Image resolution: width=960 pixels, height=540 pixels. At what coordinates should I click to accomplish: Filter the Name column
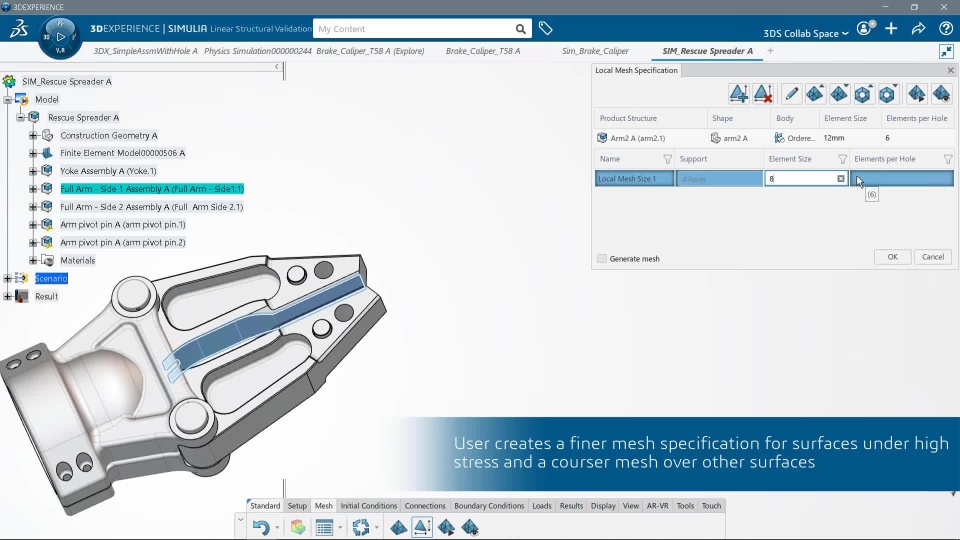point(667,159)
